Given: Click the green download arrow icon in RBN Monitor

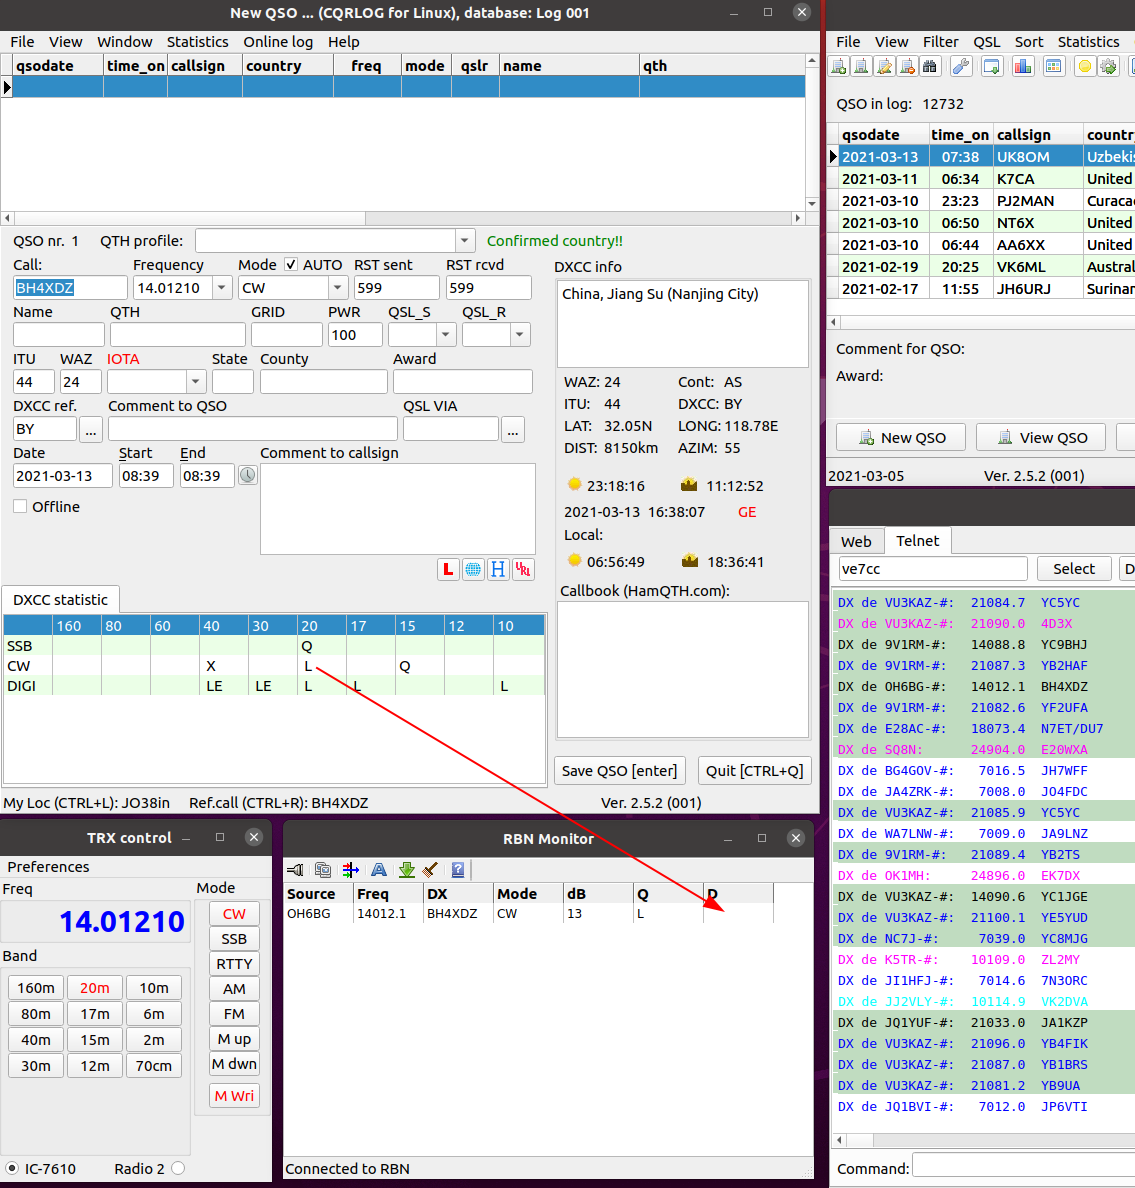Looking at the screenshot, I should click(407, 870).
